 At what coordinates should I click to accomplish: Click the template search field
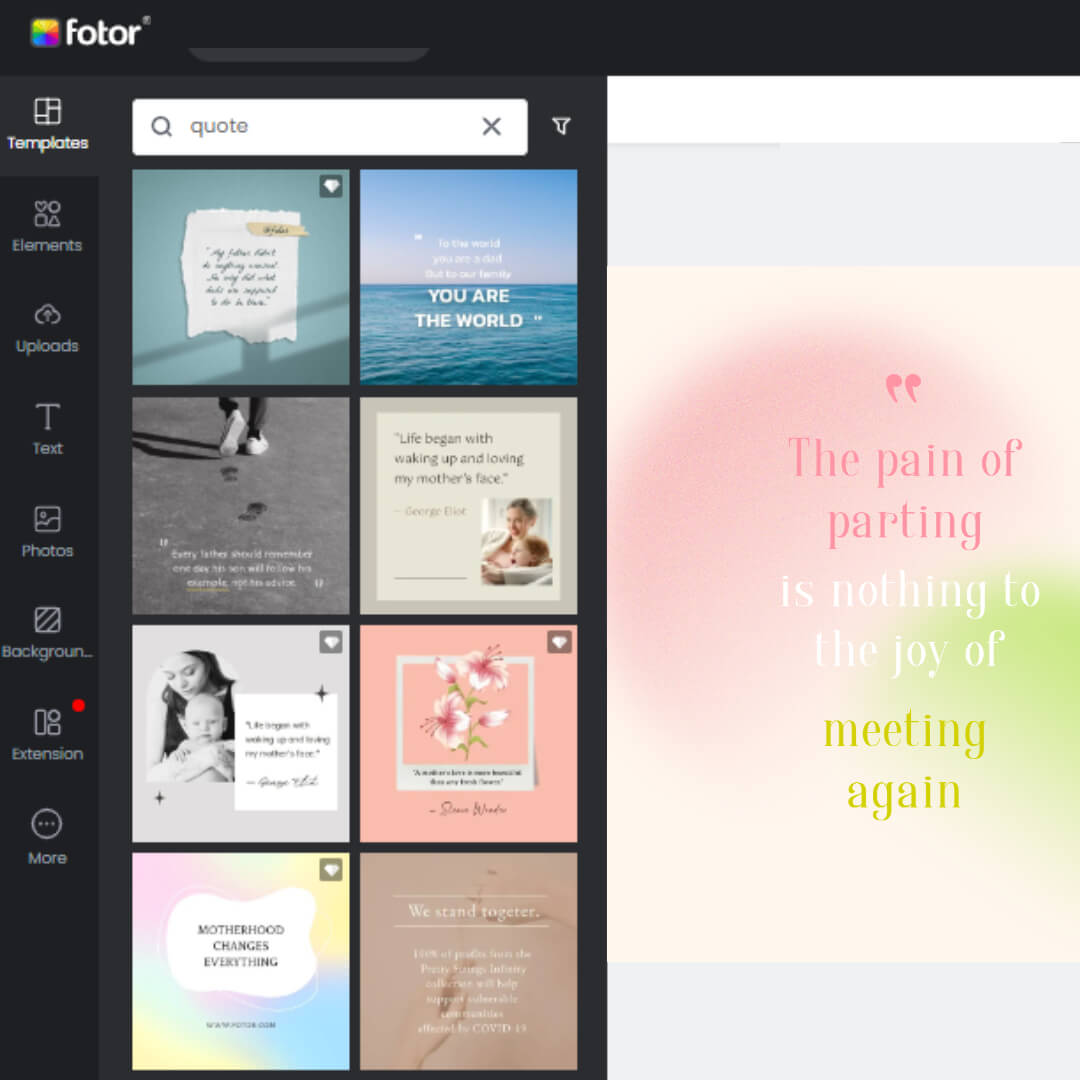330,127
